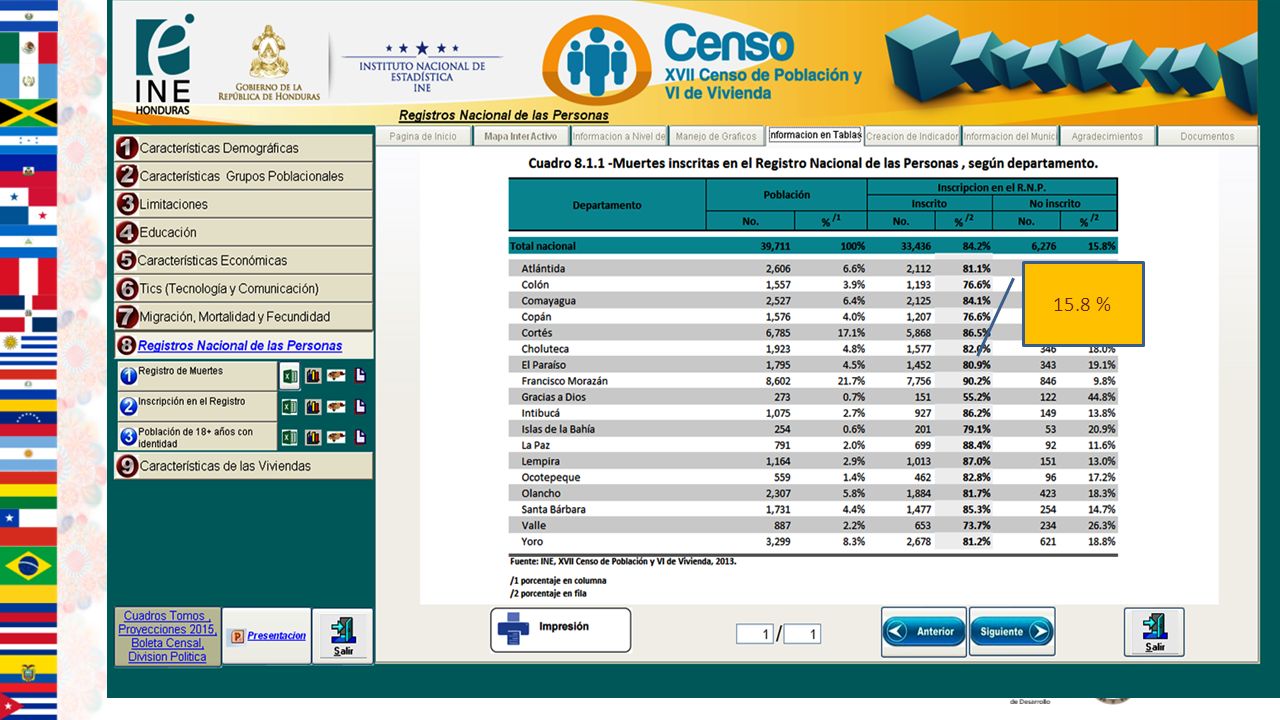Select Inscripción en el Registro sub-item
Screen dimensions: 1280x720
(x=195, y=406)
